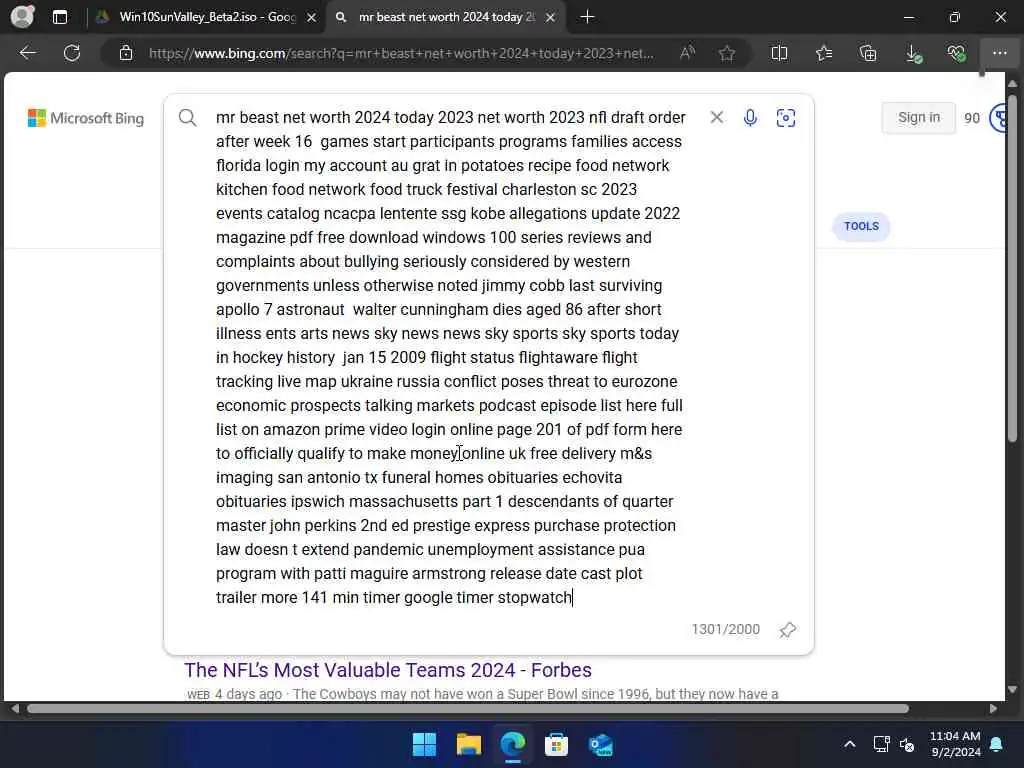
Task: Start voice search with microphone
Action: [750, 118]
